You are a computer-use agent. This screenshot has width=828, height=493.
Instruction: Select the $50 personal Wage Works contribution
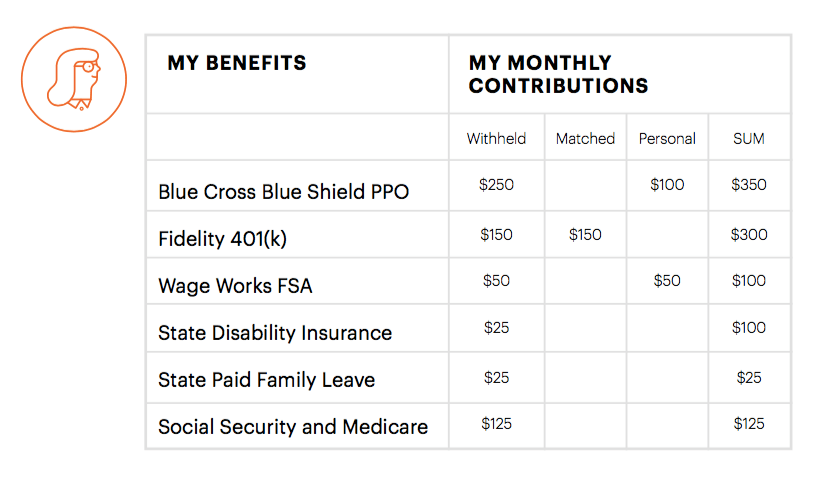pyautogui.click(x=667, y=281)
